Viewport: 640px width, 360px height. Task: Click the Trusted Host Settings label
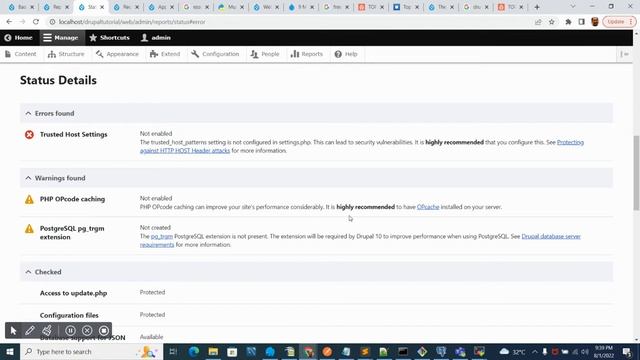pos(73,134)
